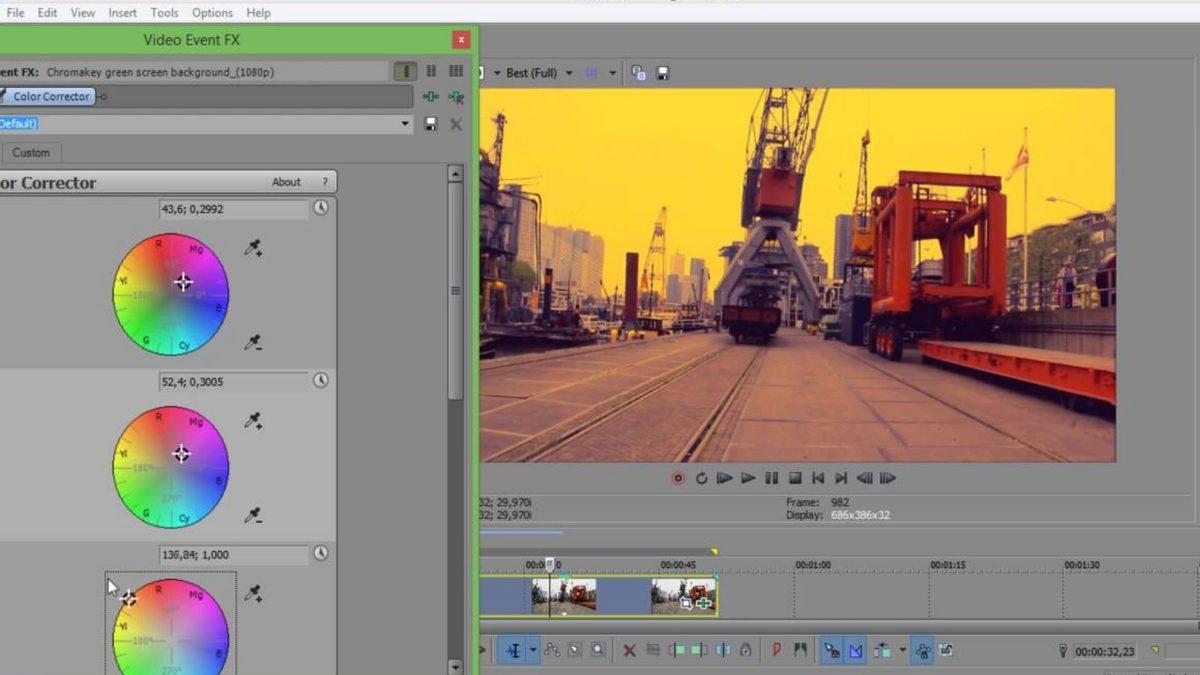1200x675 pixels.
Task: Open the Best (Full) preview quality dropdown
Action: (568, 72)
